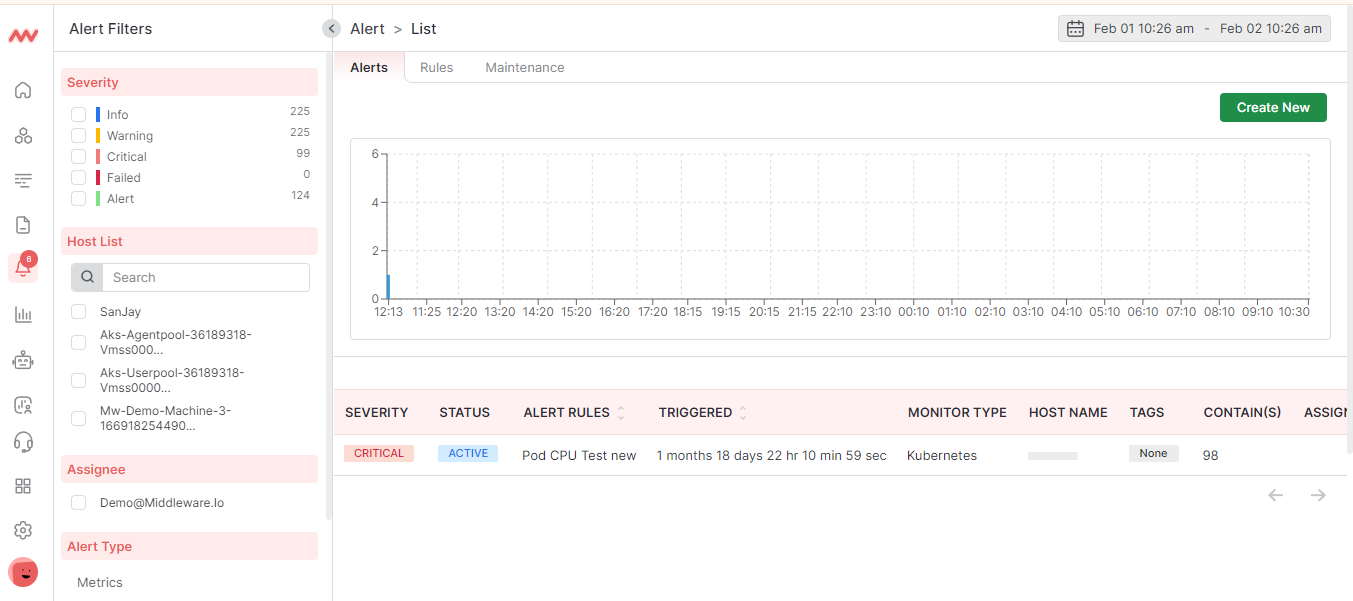The image size is (1353, 601).
Task: Switch to the Rules tab
Action: click(436, 67)
